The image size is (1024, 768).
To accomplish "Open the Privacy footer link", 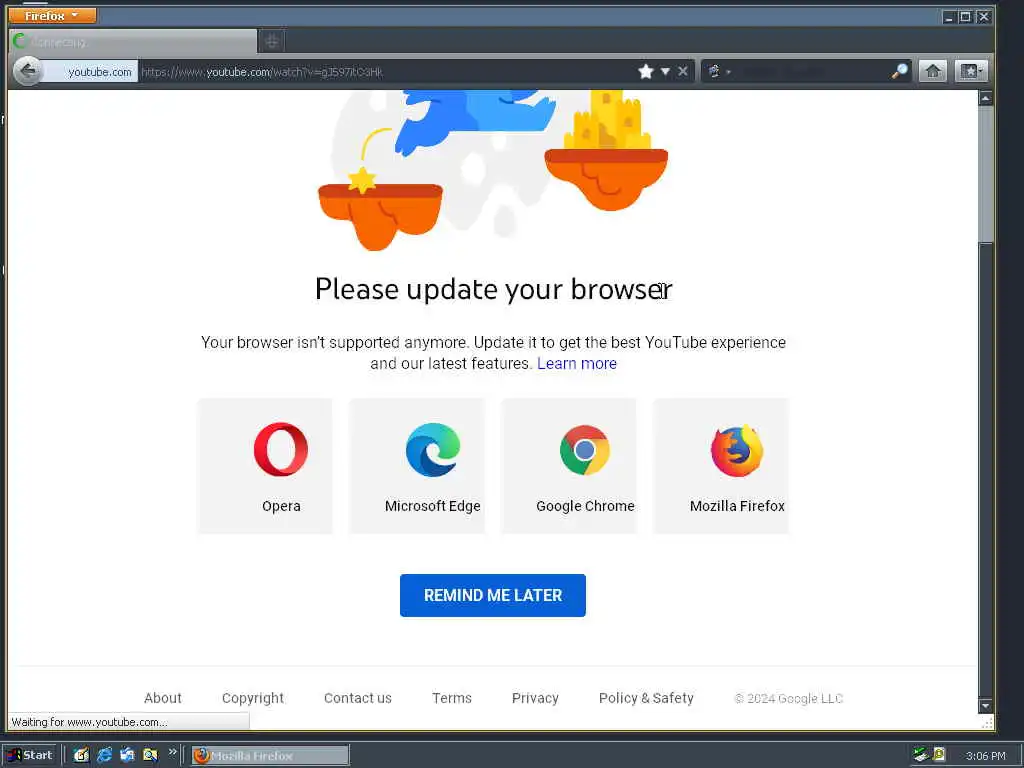I will tap(535, 698).
